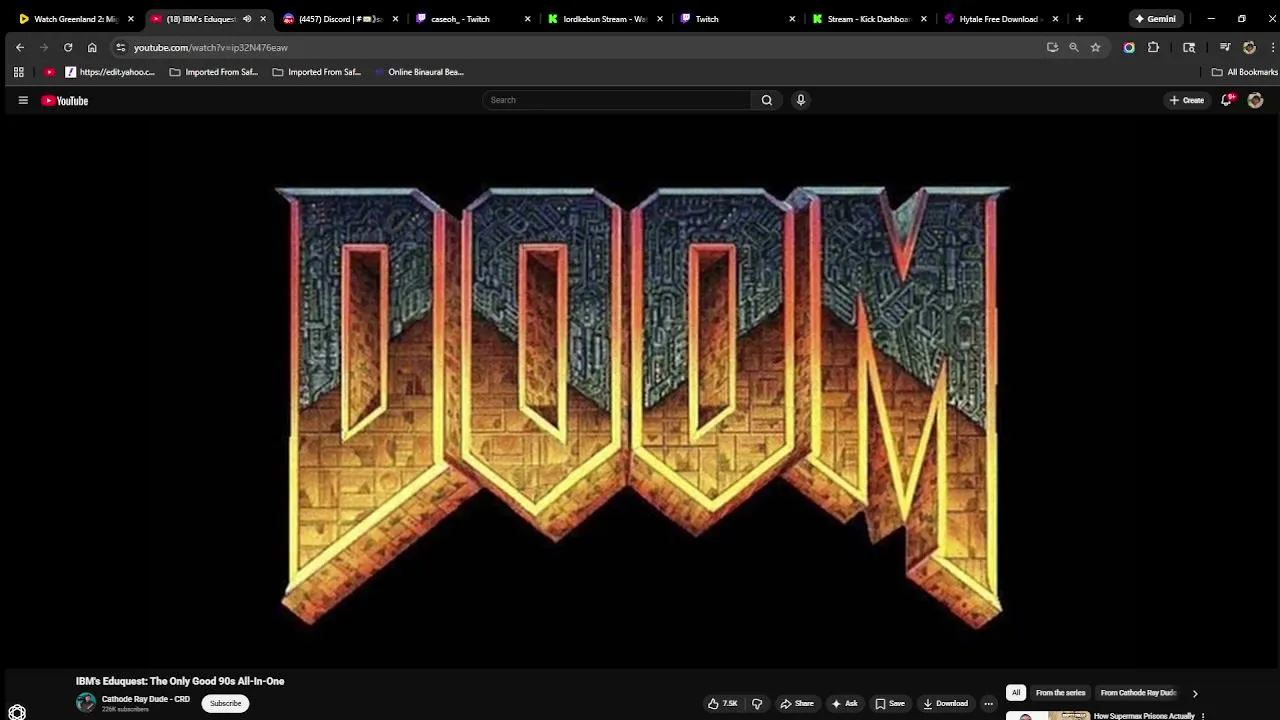1280x720 pixels.
Task: Switch to Stream - Kick Dashboard tab
Action: point(868,19)
